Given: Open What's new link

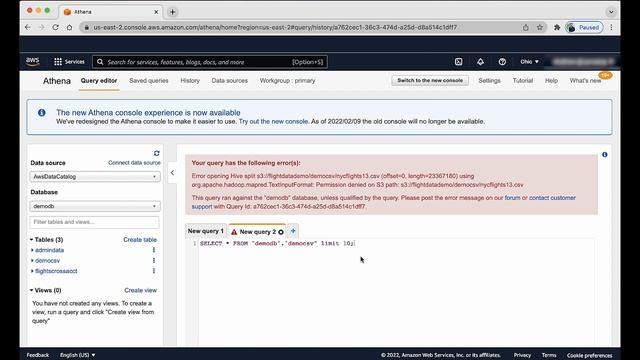Looking at the screenshot, I should pyautogui.click(x=585, y=80).
